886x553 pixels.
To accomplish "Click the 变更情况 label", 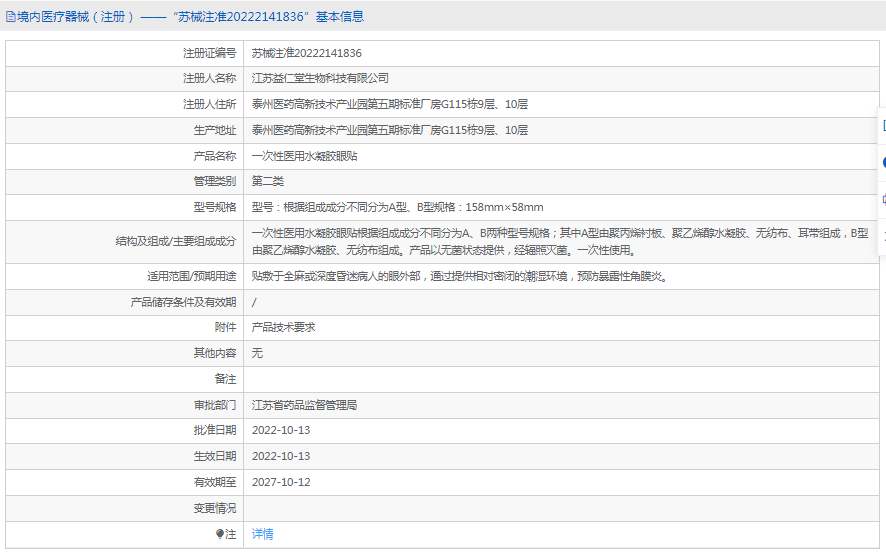I will (215, 508).
